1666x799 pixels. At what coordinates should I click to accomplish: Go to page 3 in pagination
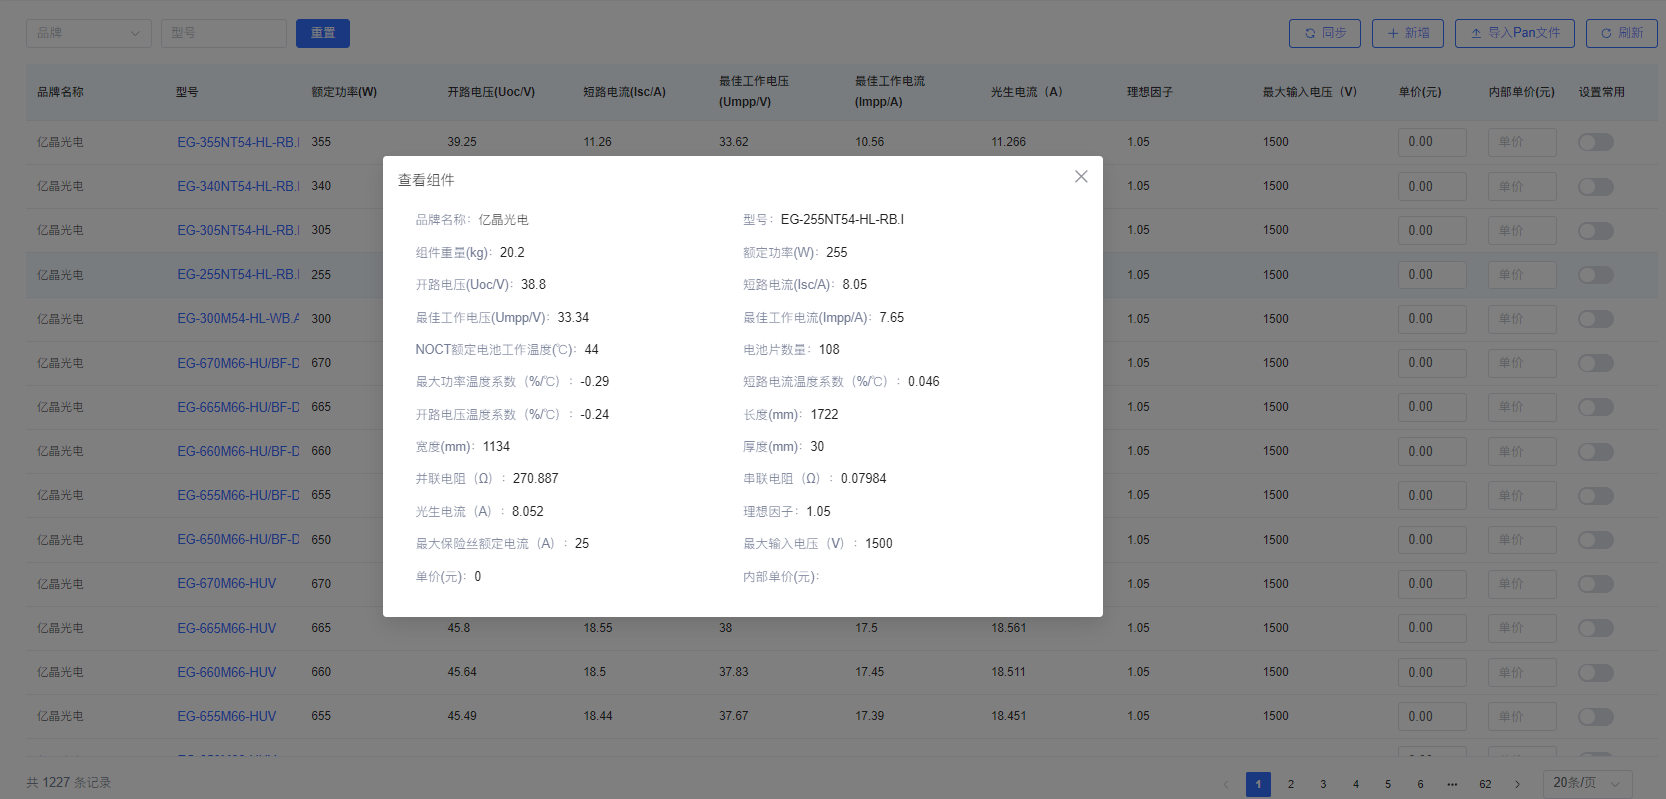point(1323,784)
